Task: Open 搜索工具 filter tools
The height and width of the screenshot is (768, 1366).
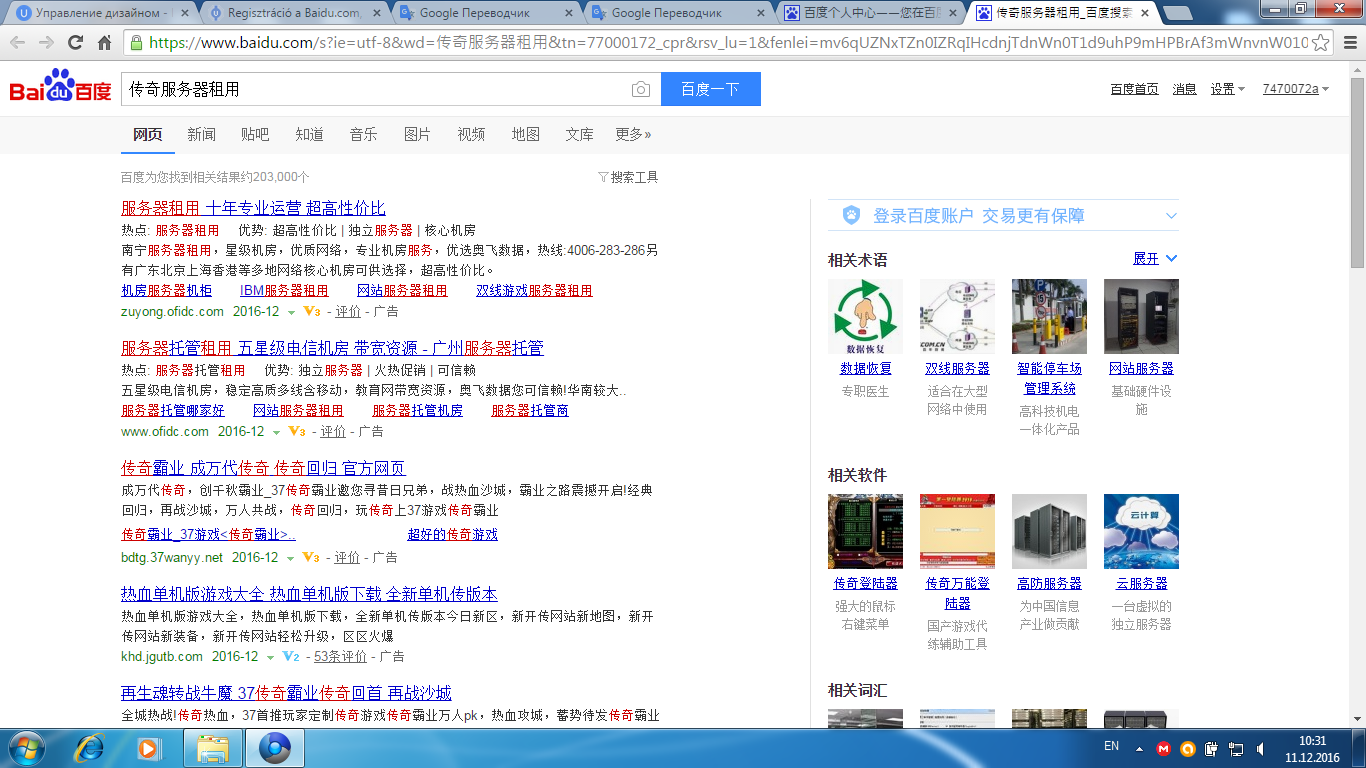Action: pyautogui.click(x=628, y=177)
